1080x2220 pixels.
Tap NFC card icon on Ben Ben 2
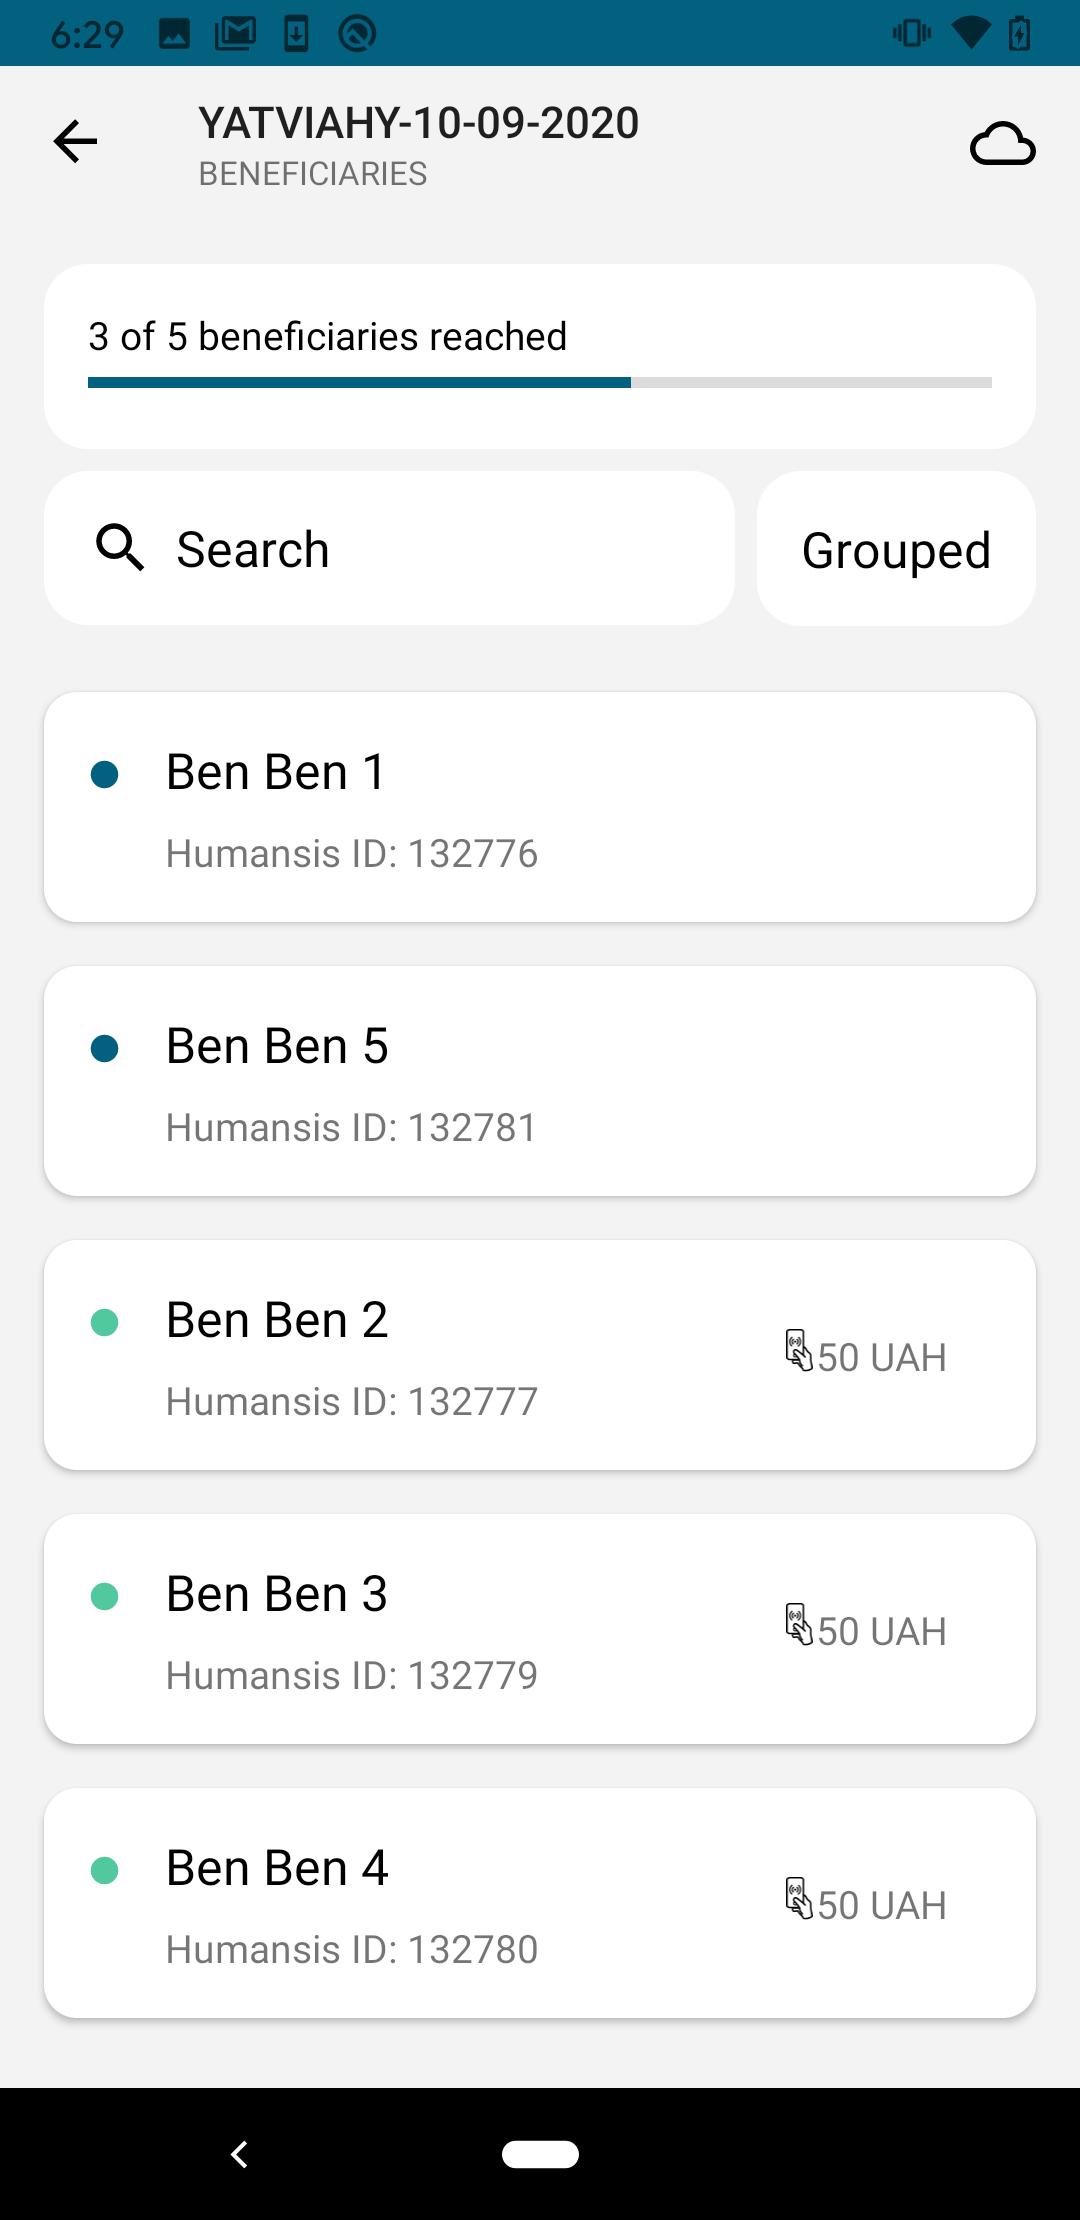point(798,1350)
